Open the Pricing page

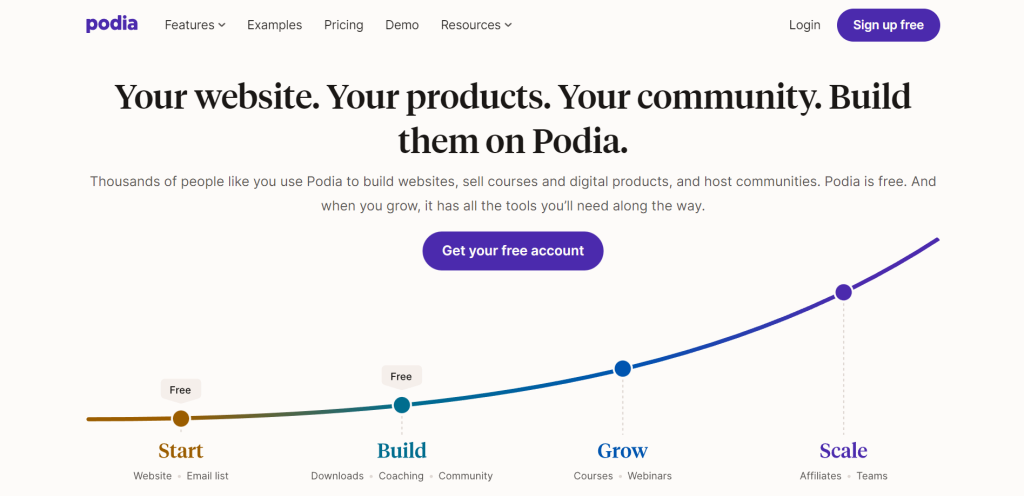(344, 25)
